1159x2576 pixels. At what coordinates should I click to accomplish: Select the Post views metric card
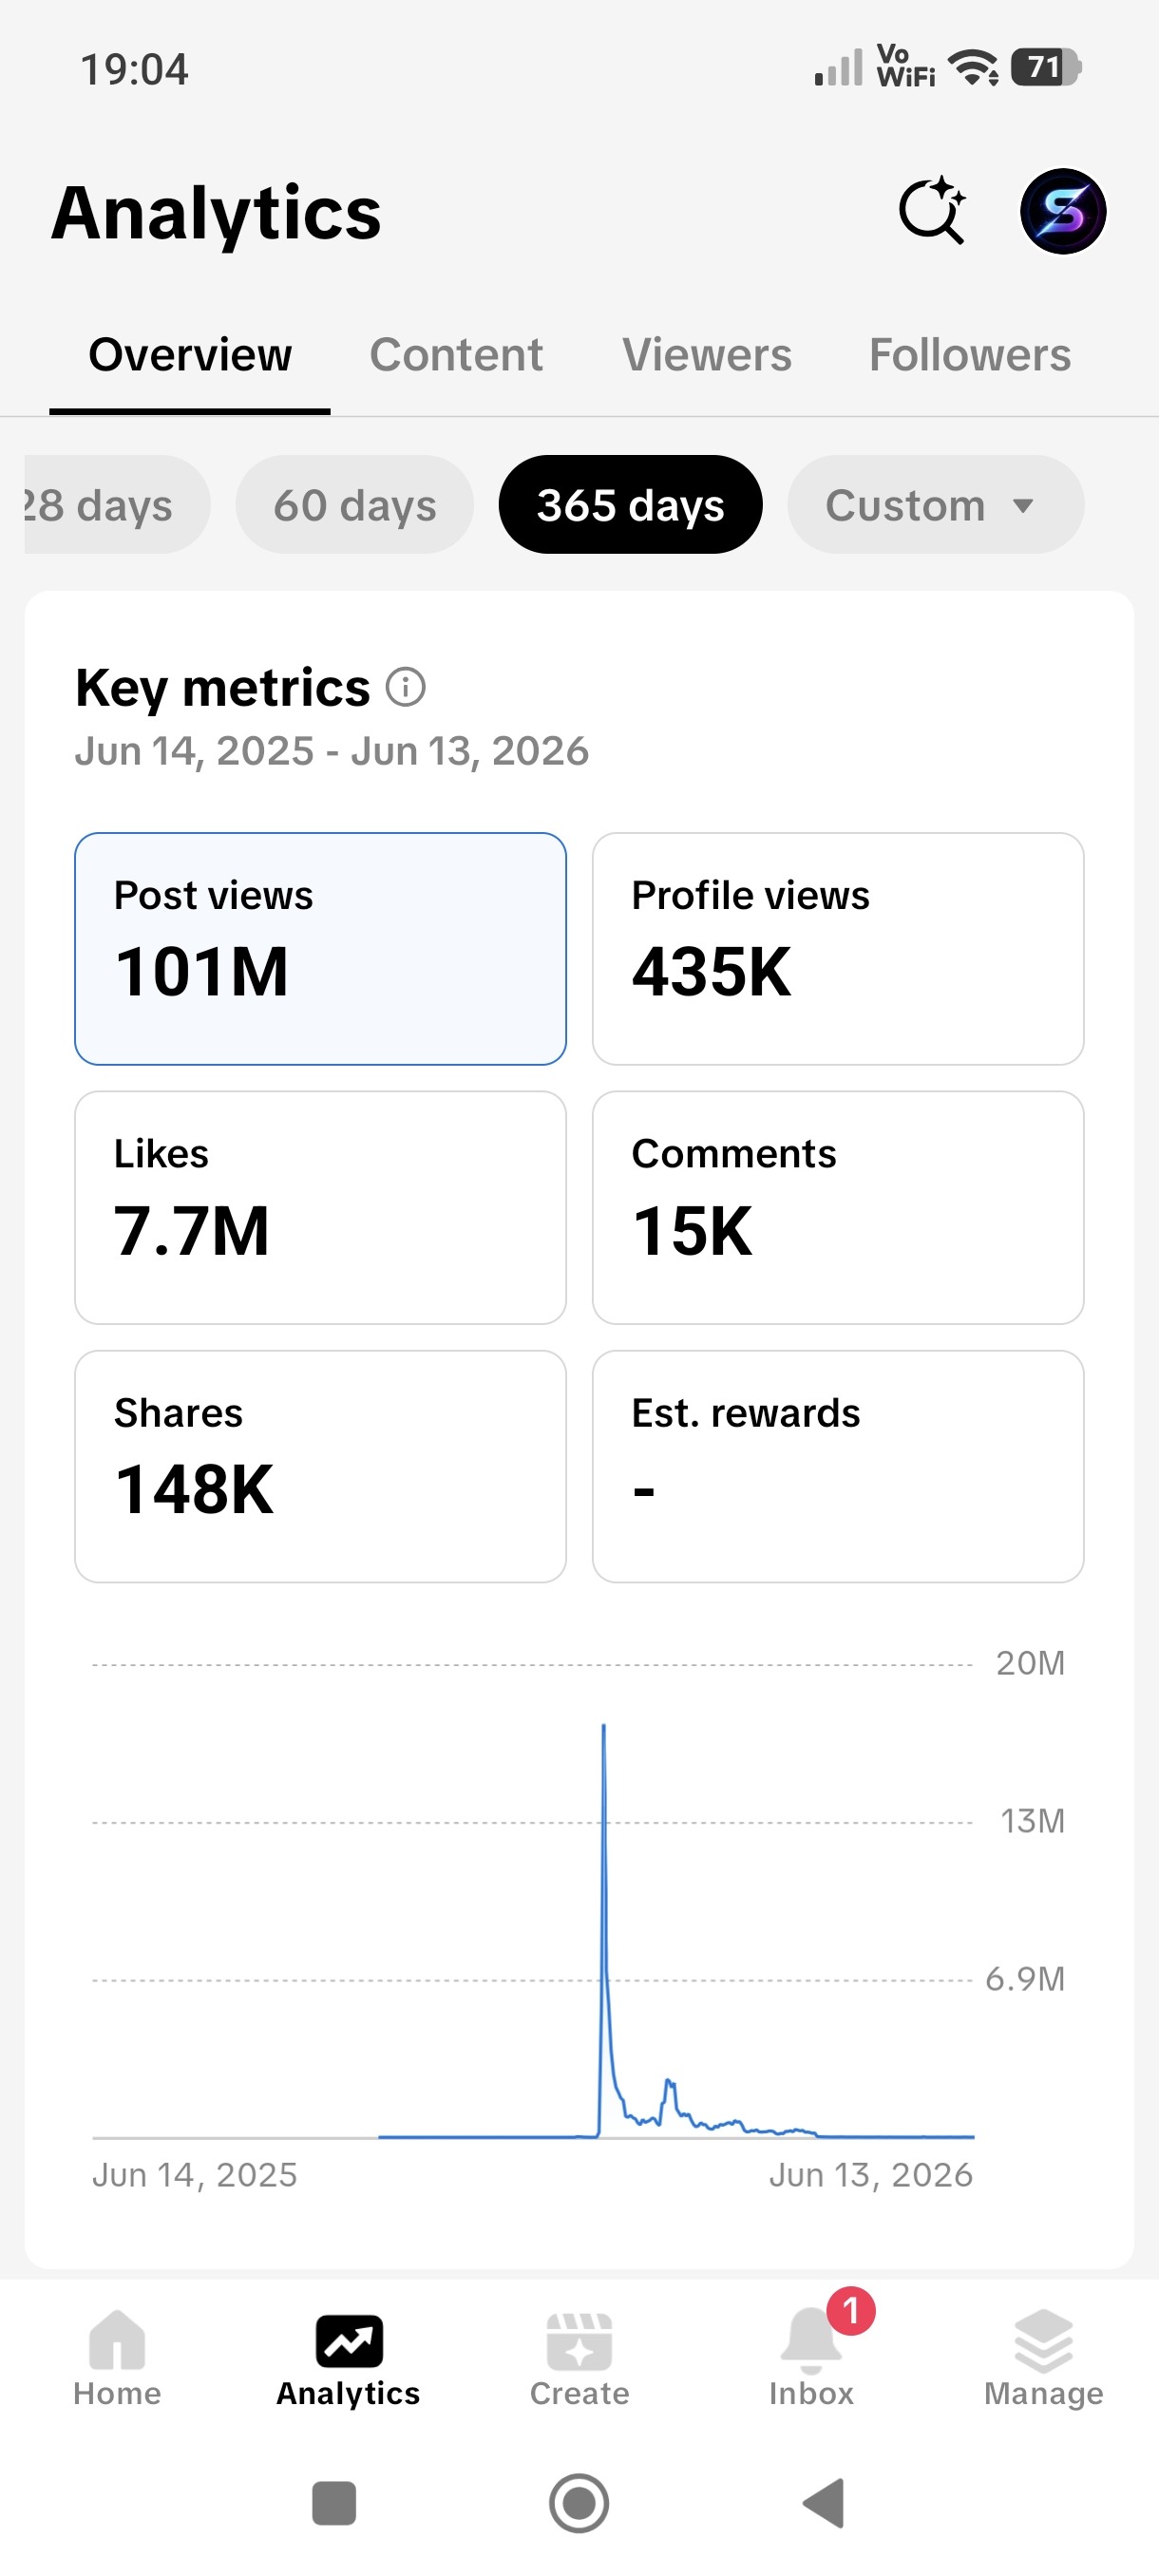[x=320, y=948]
